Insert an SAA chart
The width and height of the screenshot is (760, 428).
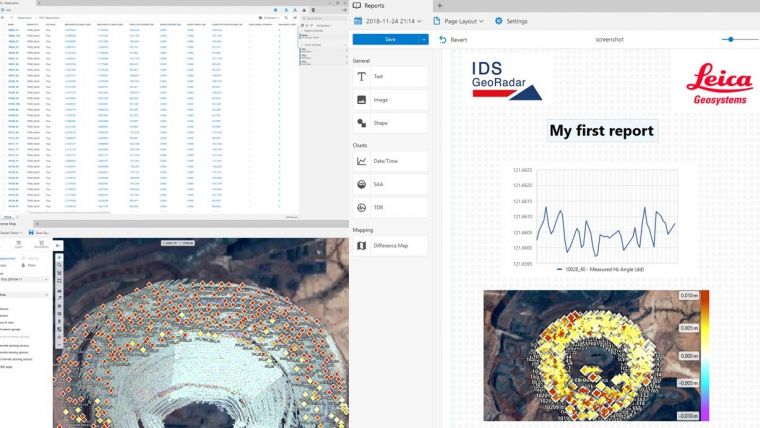(390, 184)
